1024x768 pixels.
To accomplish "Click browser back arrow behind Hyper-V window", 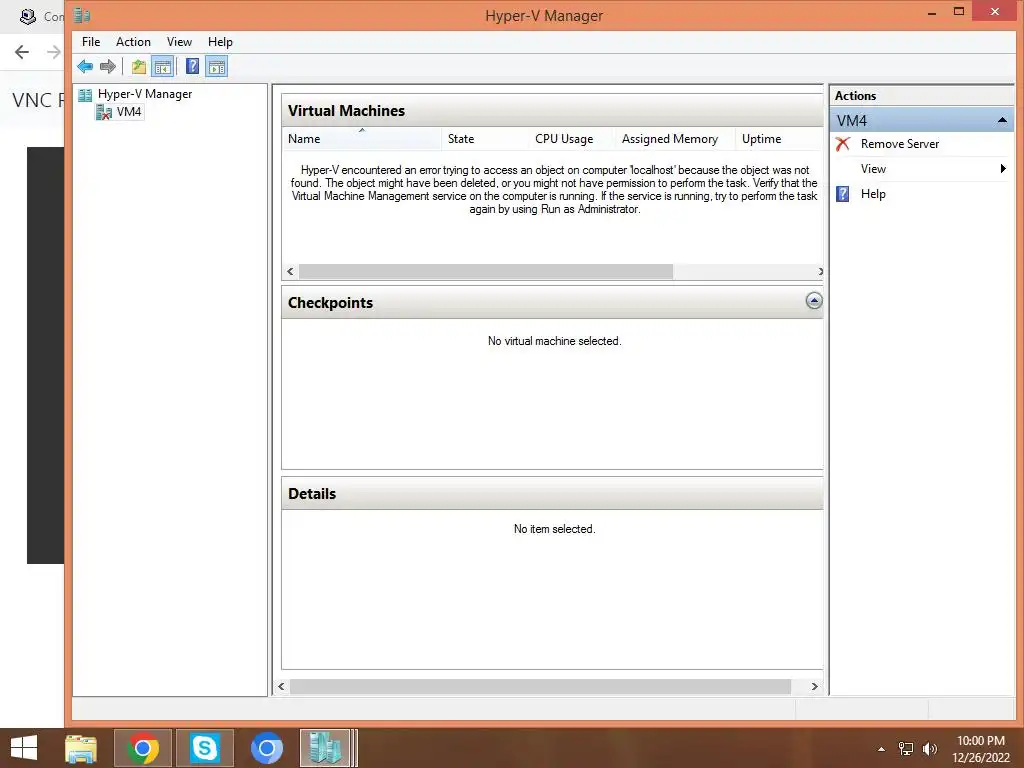I will 22,52.
